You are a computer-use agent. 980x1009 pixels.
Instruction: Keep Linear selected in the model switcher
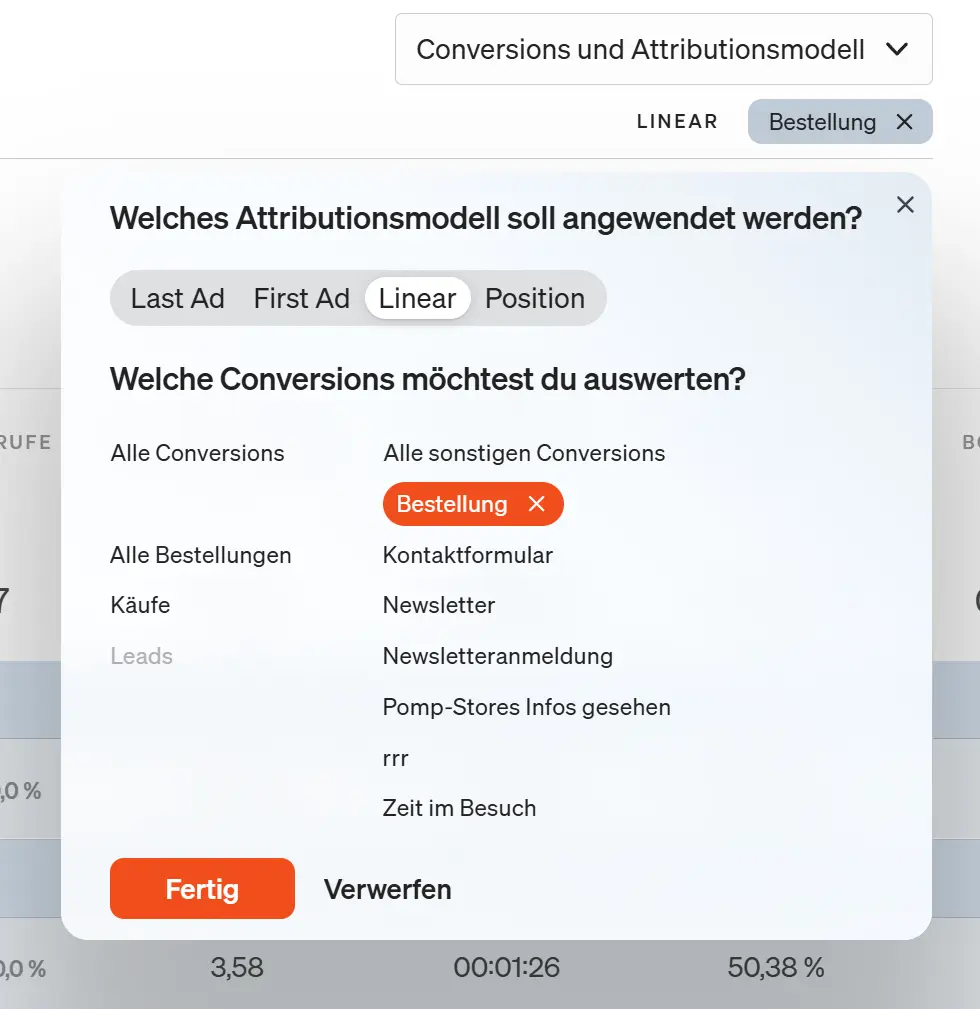coord(417,298)
